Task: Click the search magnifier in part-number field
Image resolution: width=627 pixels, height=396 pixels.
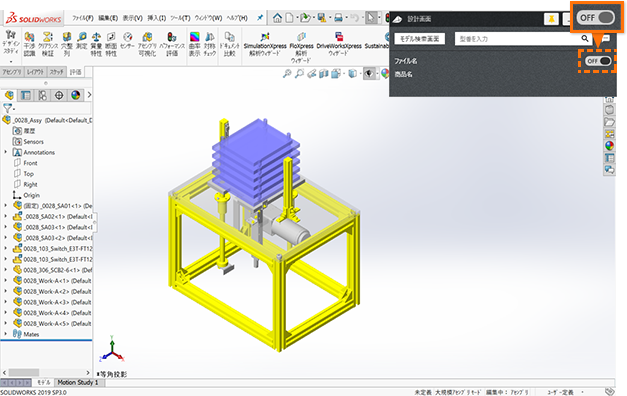Action: 585,38
